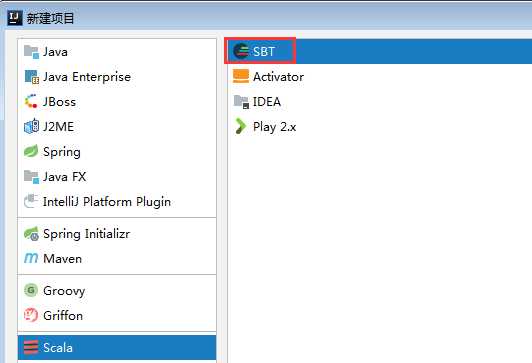Select the Scala category
Image resolution: width=532 pixels, height=363 pixels.
click(117, 347)
